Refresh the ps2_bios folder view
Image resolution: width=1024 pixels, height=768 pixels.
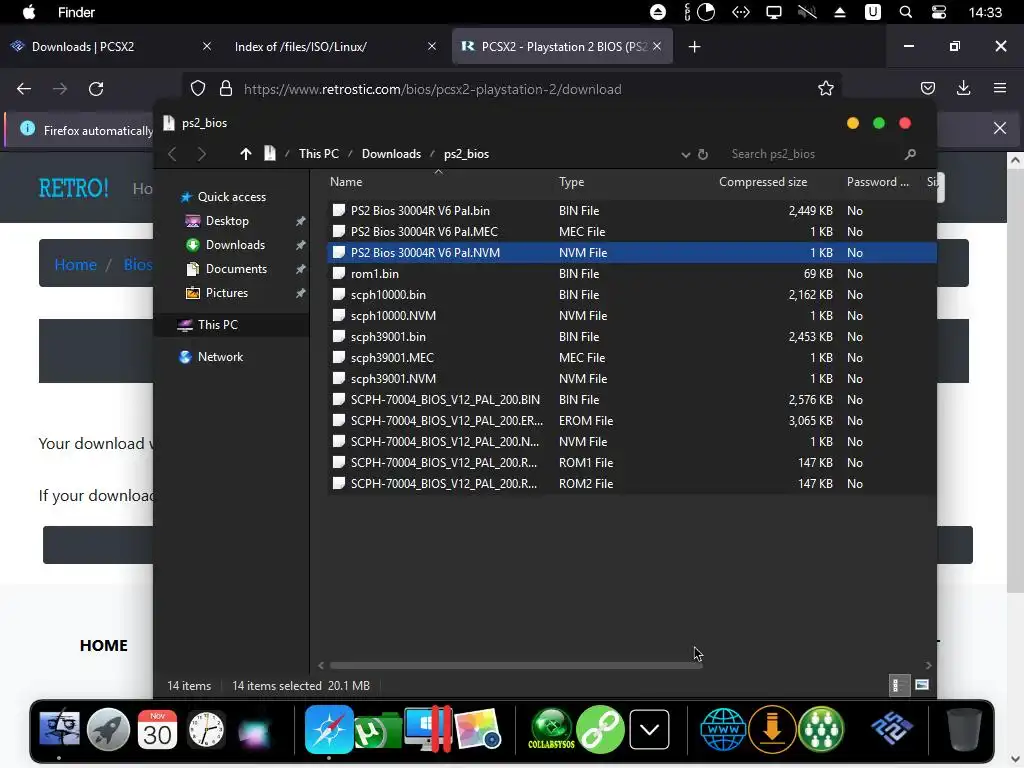[x=703, y=154]
